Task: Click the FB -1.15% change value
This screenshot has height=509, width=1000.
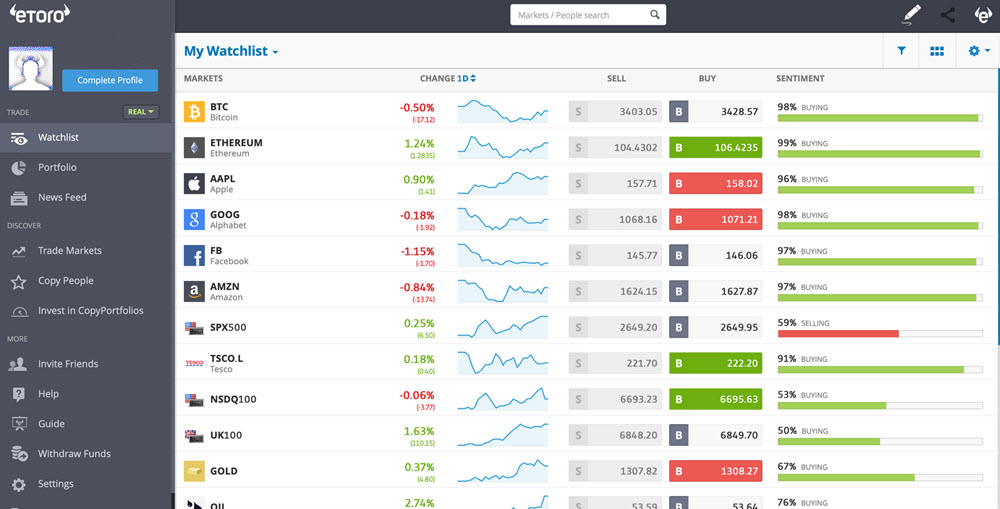Action: tap(417, 251)
